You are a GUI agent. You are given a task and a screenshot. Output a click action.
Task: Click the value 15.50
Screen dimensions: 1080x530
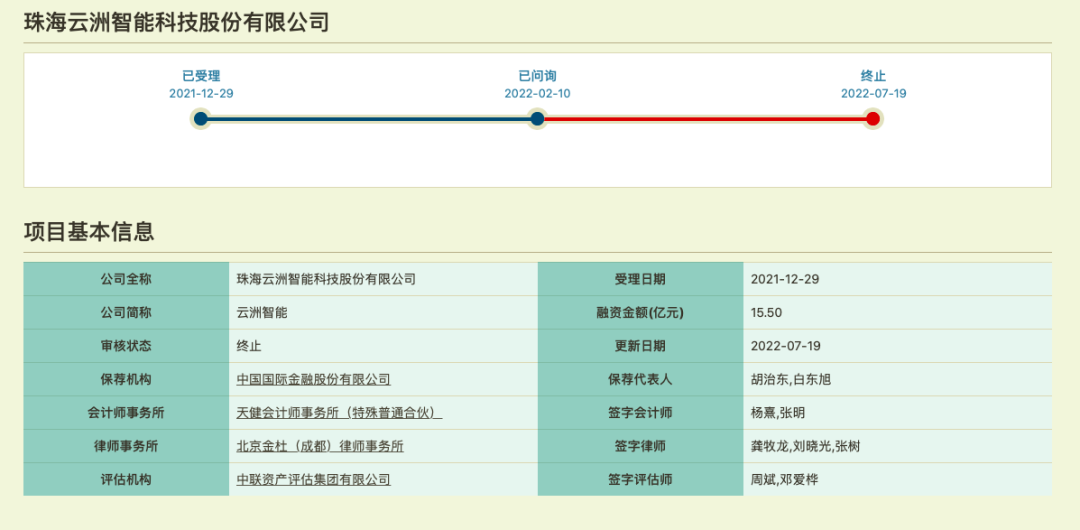[766, 312]
